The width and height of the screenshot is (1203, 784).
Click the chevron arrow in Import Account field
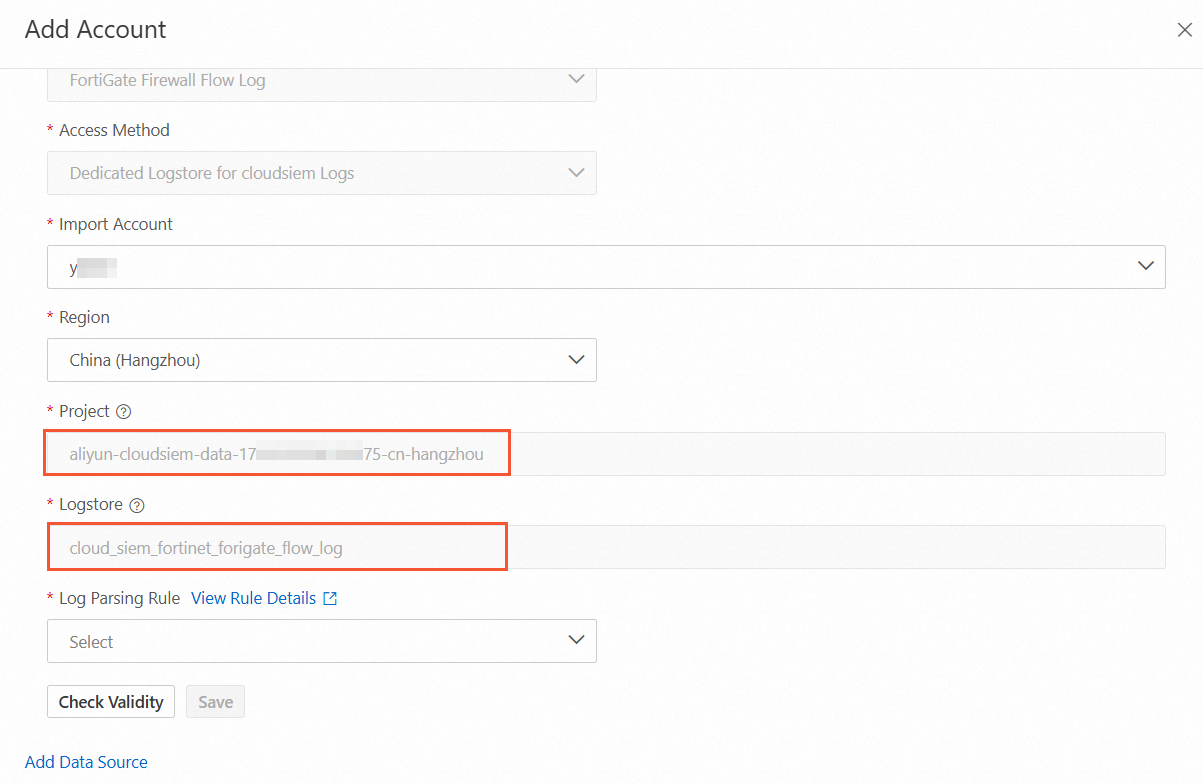pos(1146,267)
